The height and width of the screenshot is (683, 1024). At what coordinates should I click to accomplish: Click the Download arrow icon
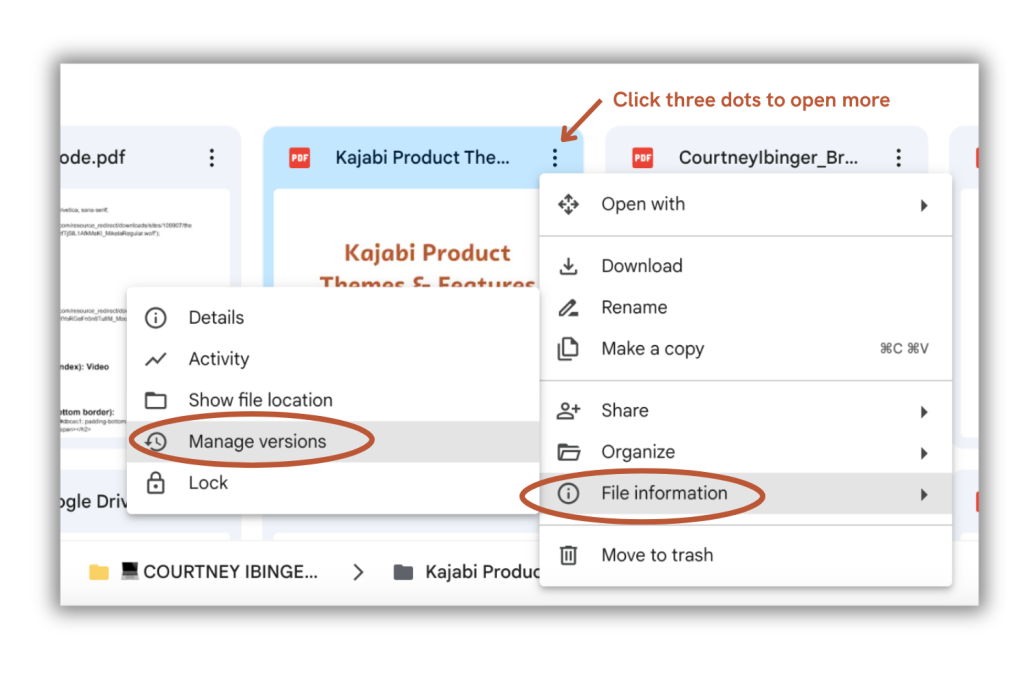568,266
